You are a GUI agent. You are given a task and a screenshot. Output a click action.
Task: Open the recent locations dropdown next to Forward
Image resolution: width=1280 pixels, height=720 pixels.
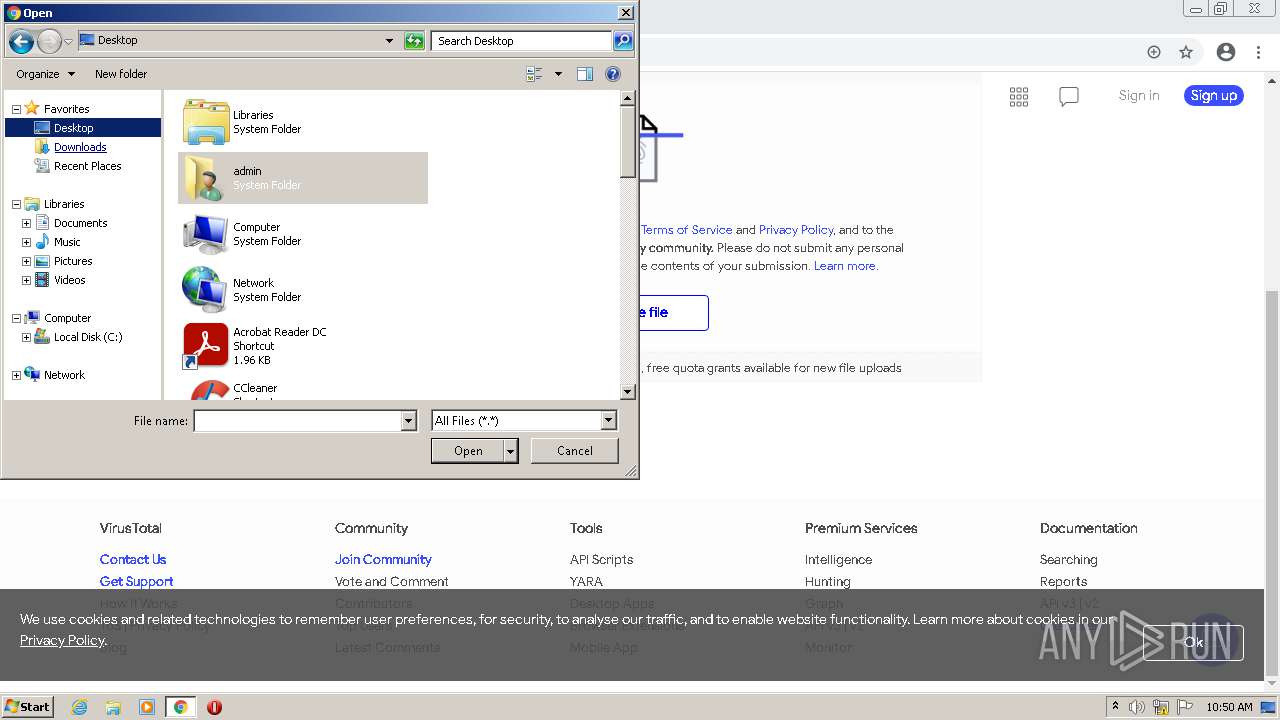point(68,41)
